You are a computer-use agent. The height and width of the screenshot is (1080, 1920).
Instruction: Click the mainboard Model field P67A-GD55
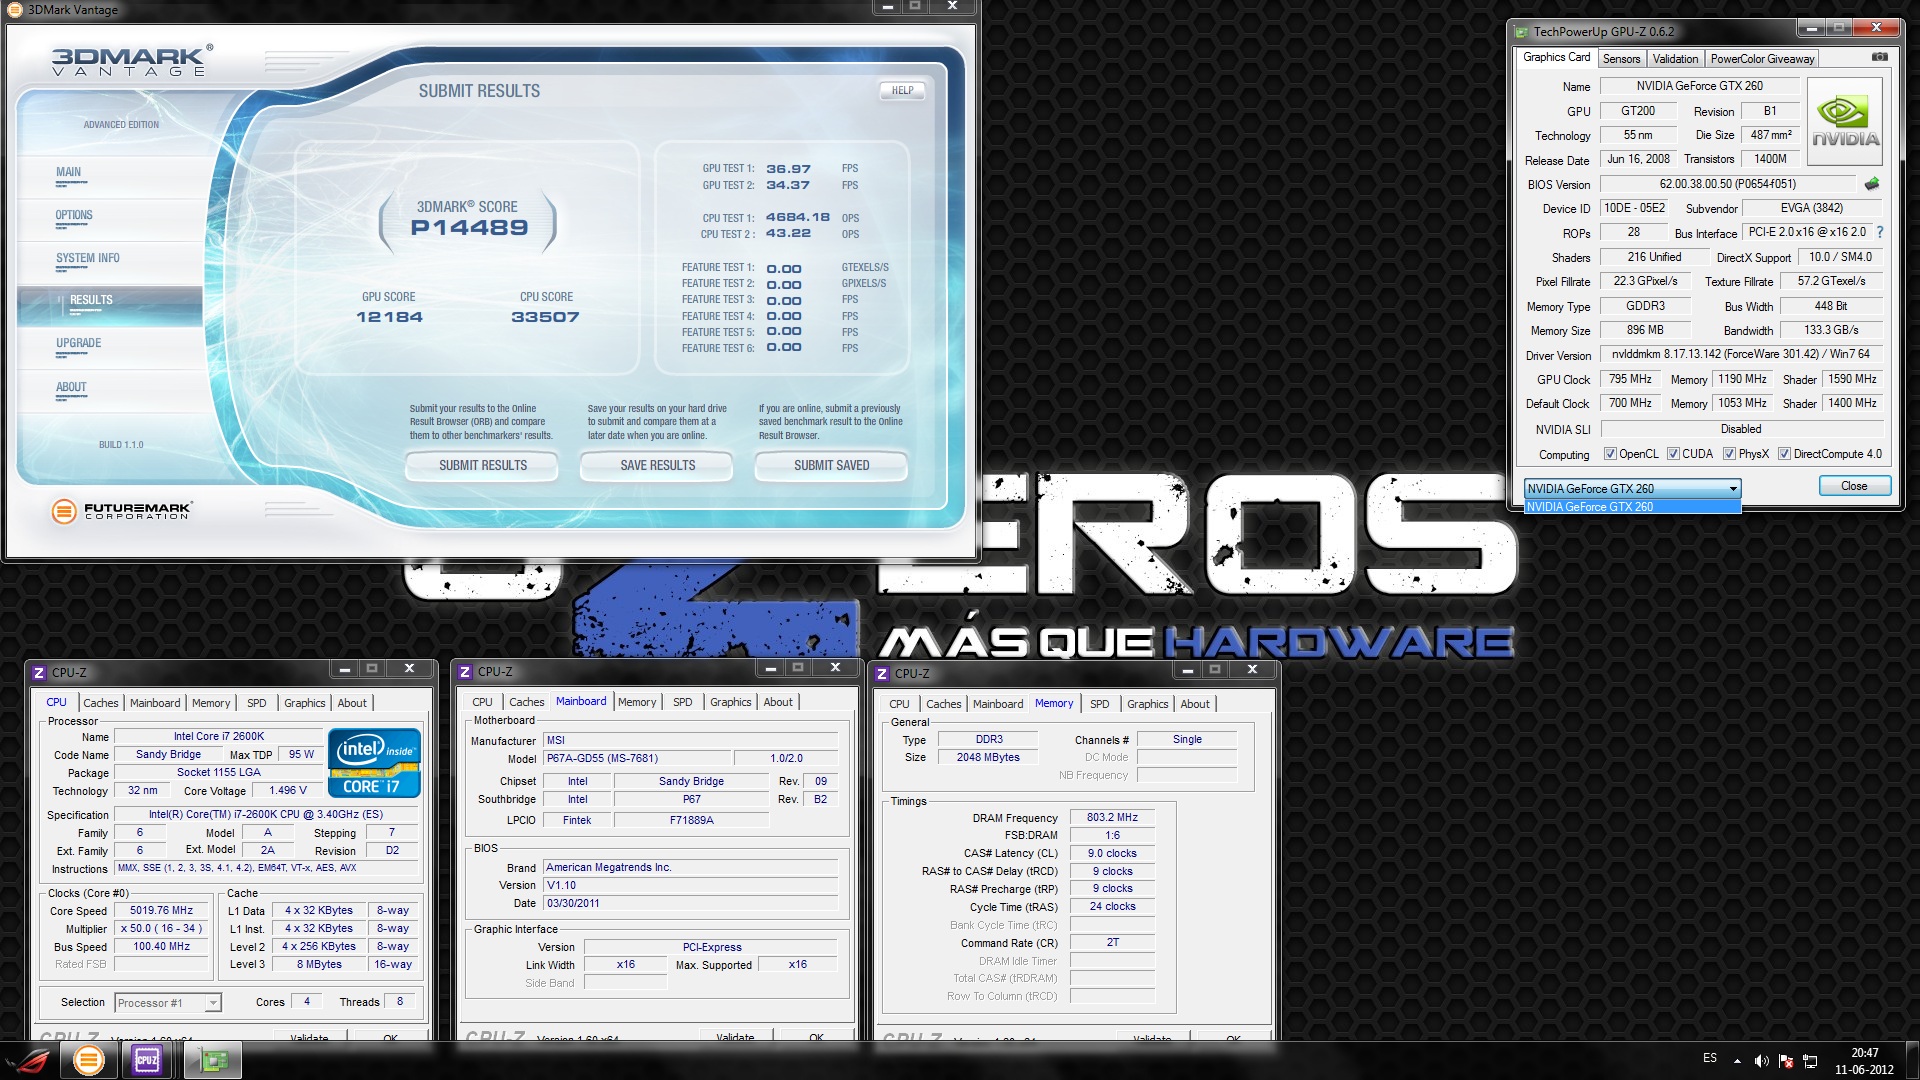coord(638,759)
